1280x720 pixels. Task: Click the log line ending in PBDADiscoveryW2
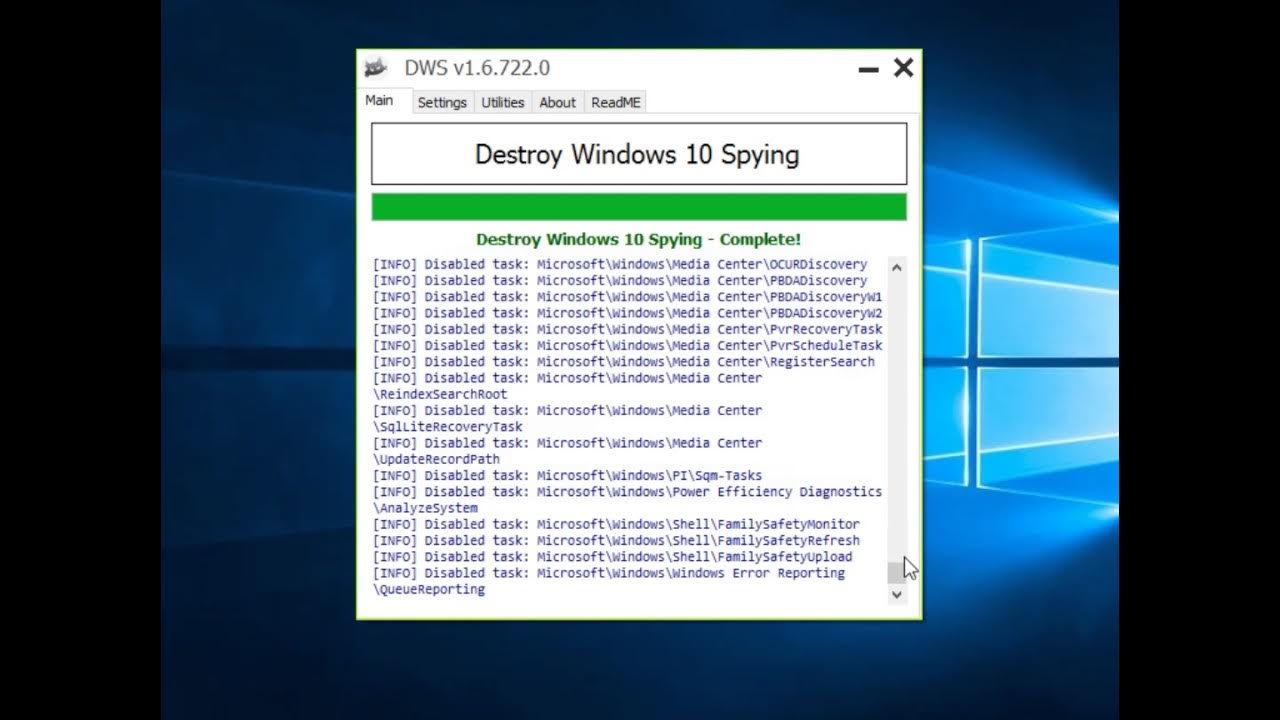click(x=628, y=313)
